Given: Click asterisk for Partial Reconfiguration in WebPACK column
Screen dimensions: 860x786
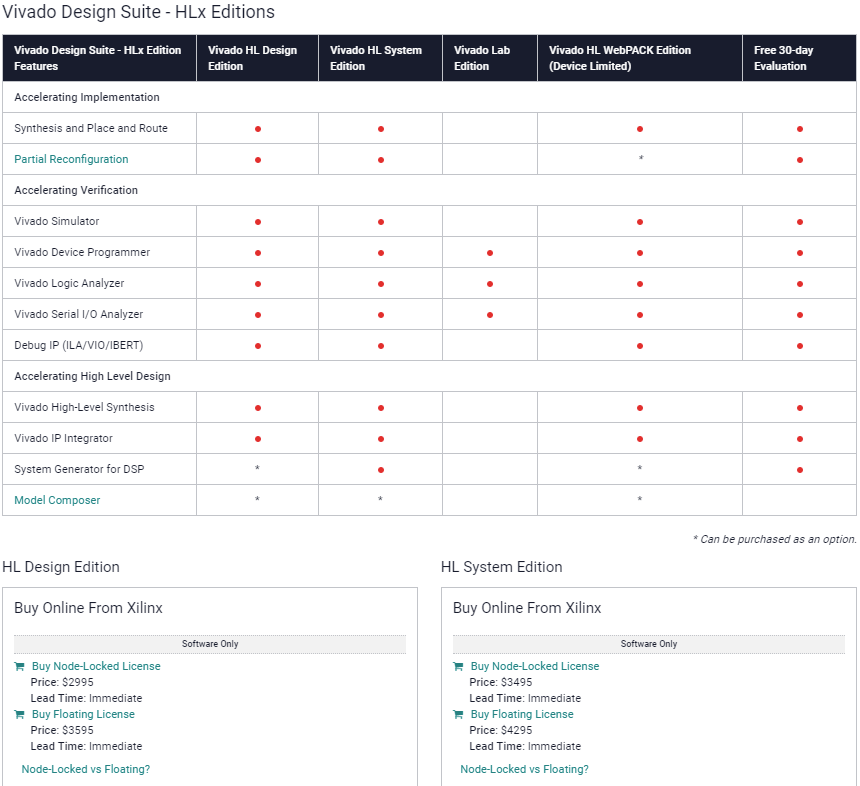Looking at the screenshot, I should [x=641, y=159].
